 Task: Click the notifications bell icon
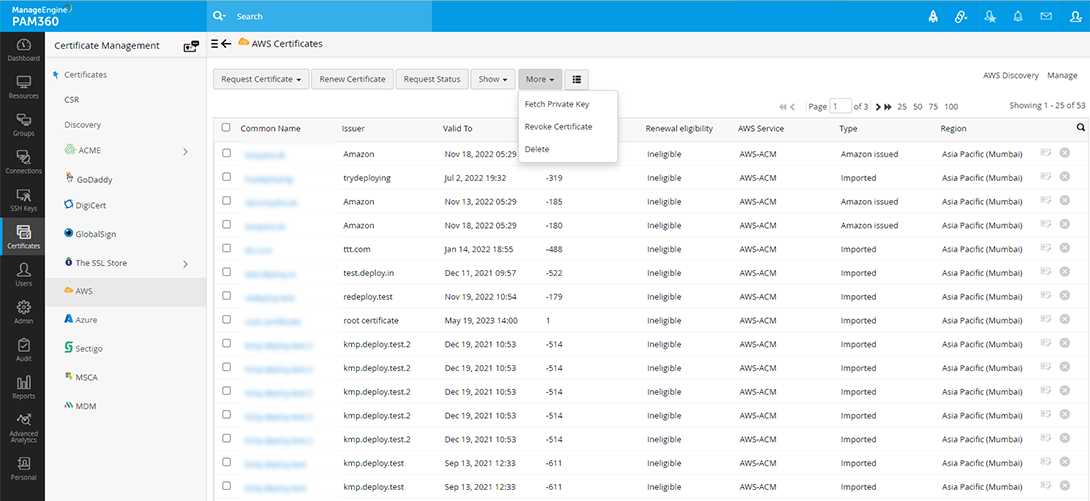click(x=1018, y=17)
